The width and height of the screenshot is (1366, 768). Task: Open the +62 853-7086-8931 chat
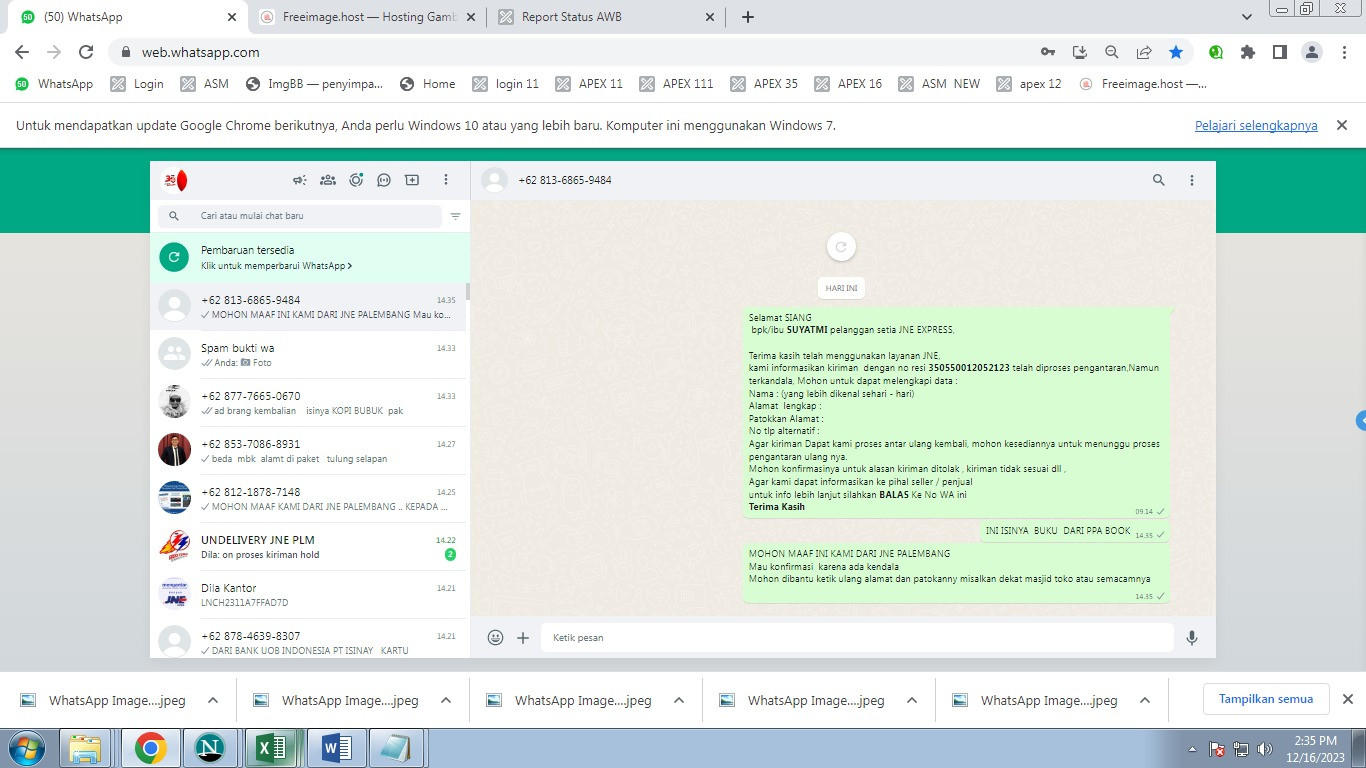pyautogui.click(x=310, y=450)
